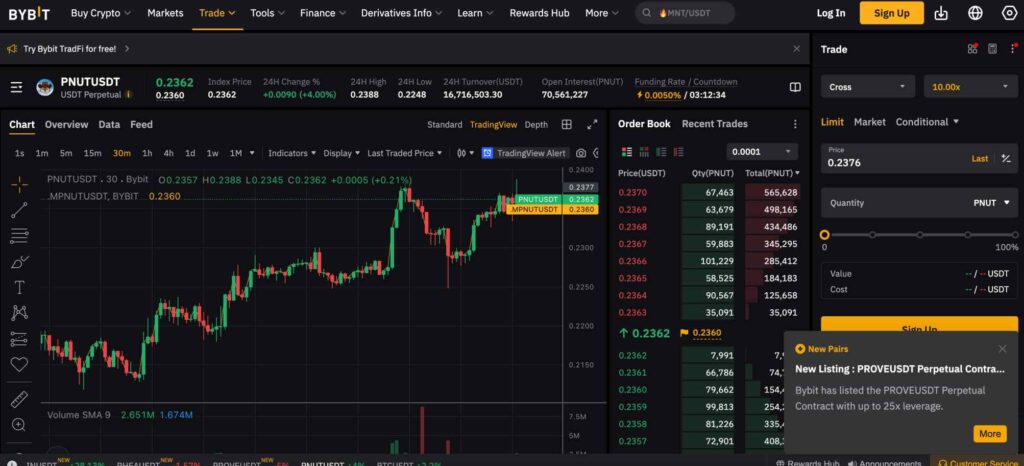1024x466 pixels.
Task: Click the Sign Up button in header
Action: (x=891, y=13)
